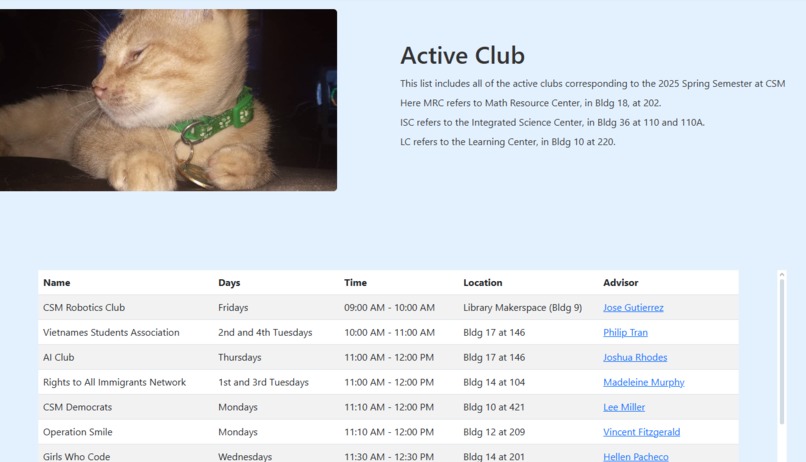The height and width of the screenshot is (462, 806).
Task: Click Bldg 14 at 104 location cell
Action: [494, 382]
